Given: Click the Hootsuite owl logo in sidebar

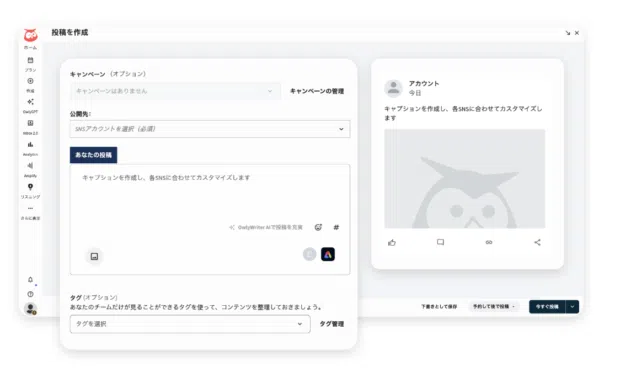Looking at the screenshot, I should [x=30, y=36].
